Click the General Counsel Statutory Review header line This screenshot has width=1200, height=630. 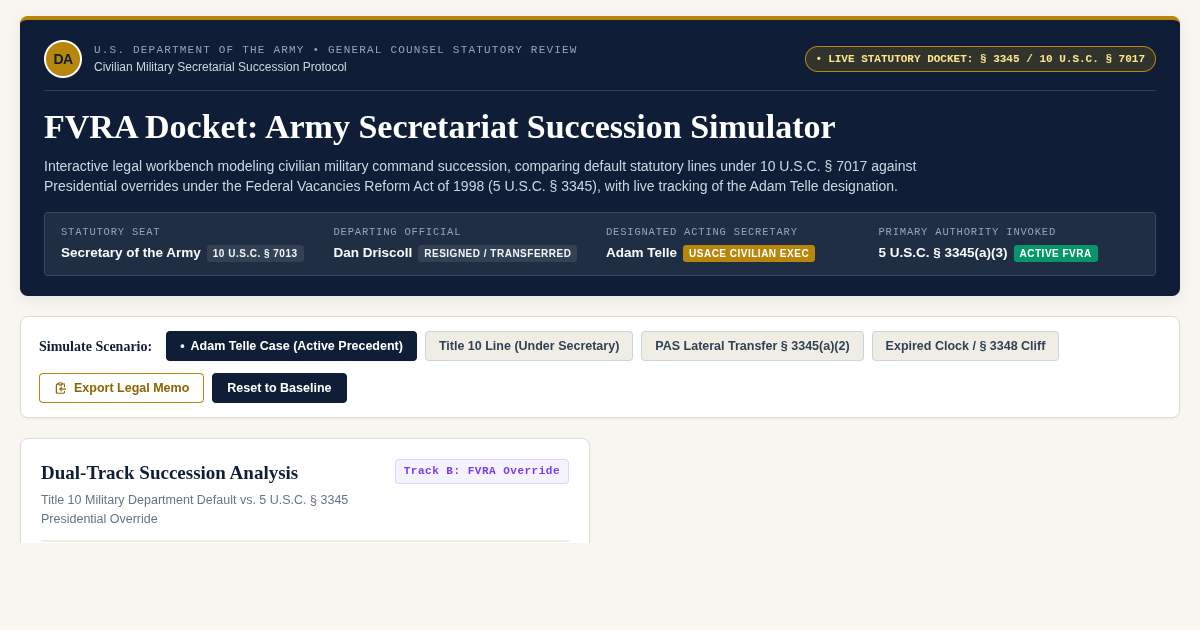point(336,50)
